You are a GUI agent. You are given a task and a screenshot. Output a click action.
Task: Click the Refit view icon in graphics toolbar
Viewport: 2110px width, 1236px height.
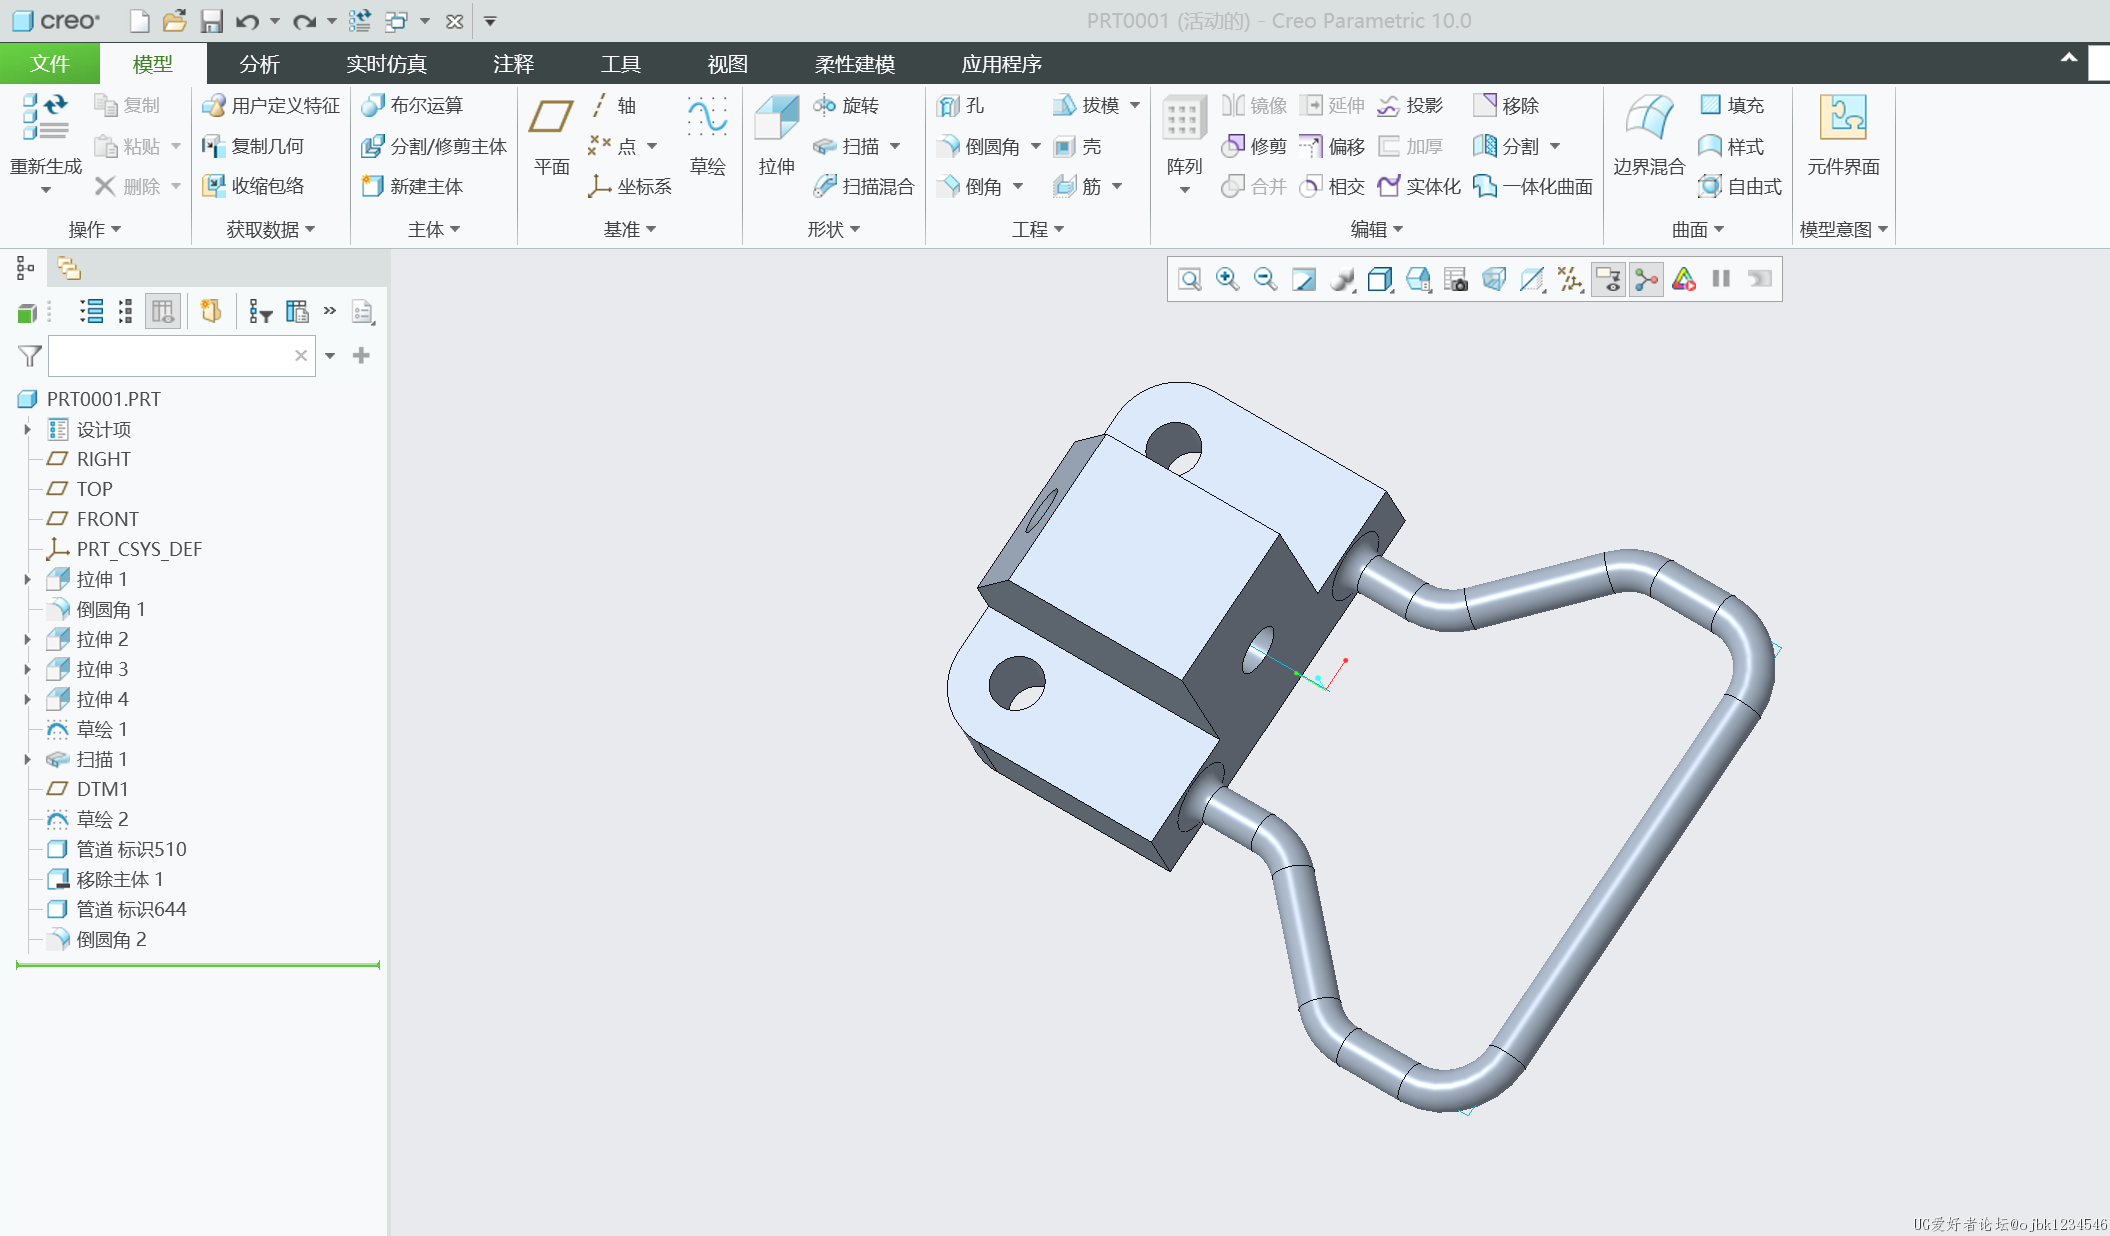(x=1189, y=280)
